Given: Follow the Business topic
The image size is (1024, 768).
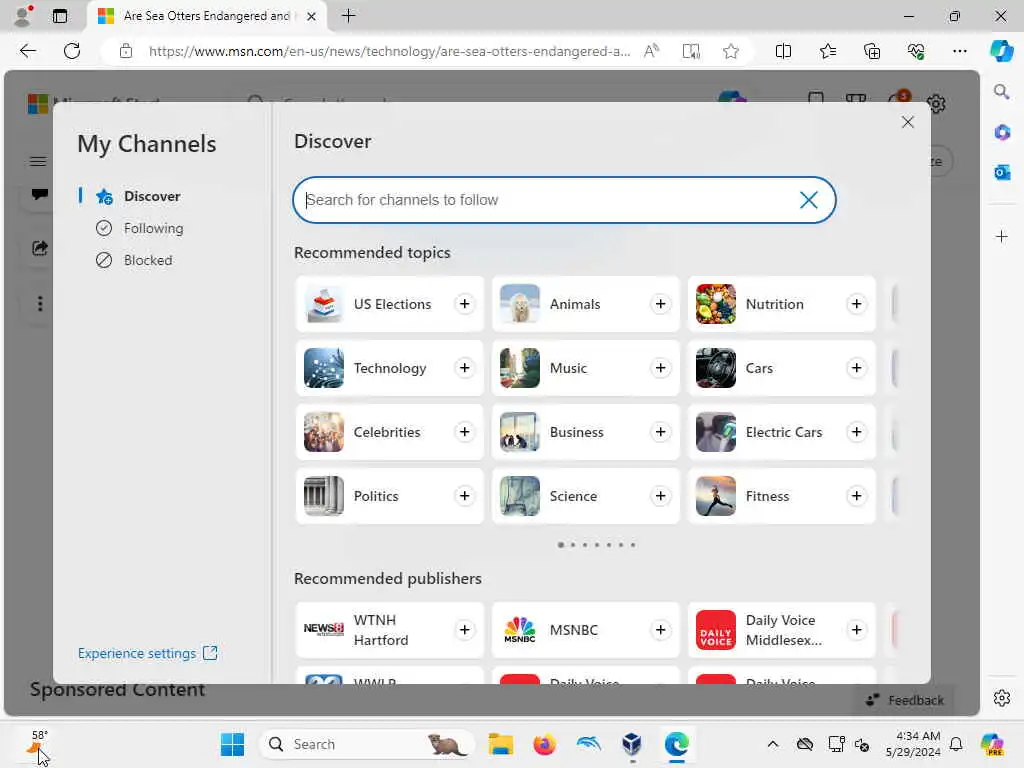Looking at the screenshot, I should pos(660,432).
